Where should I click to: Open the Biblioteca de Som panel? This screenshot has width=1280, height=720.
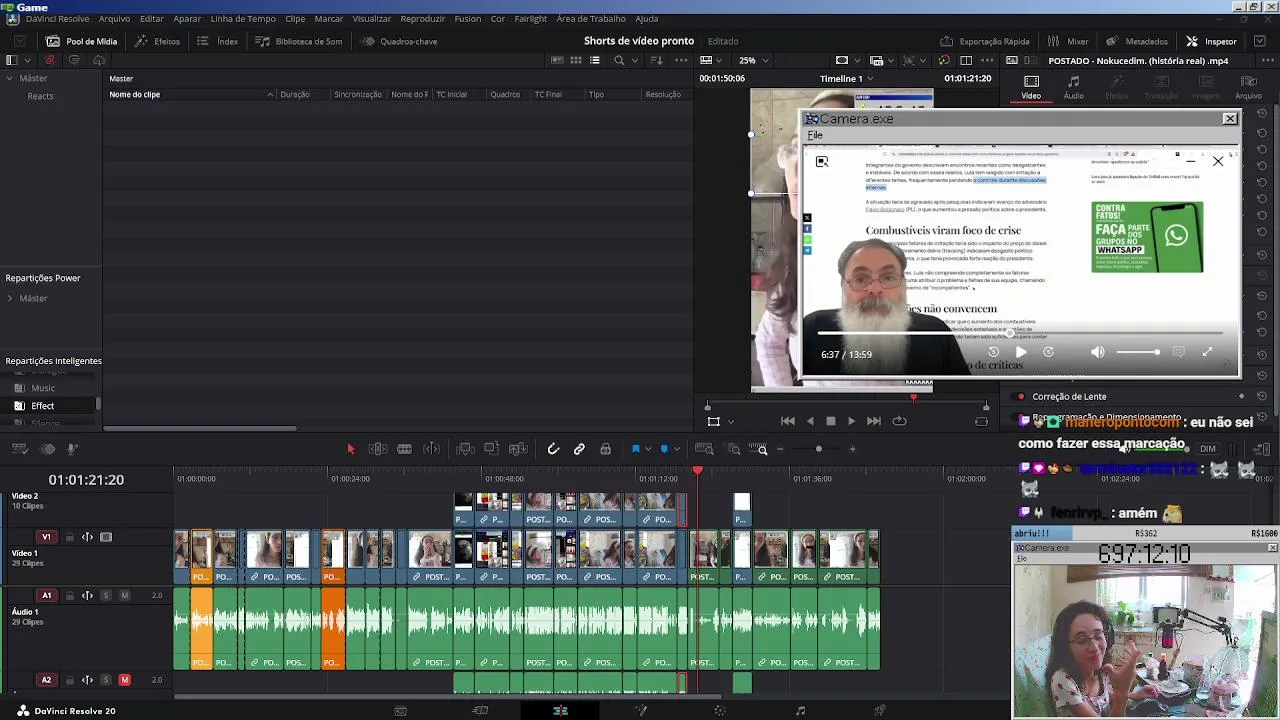click(x=298, y=41)
